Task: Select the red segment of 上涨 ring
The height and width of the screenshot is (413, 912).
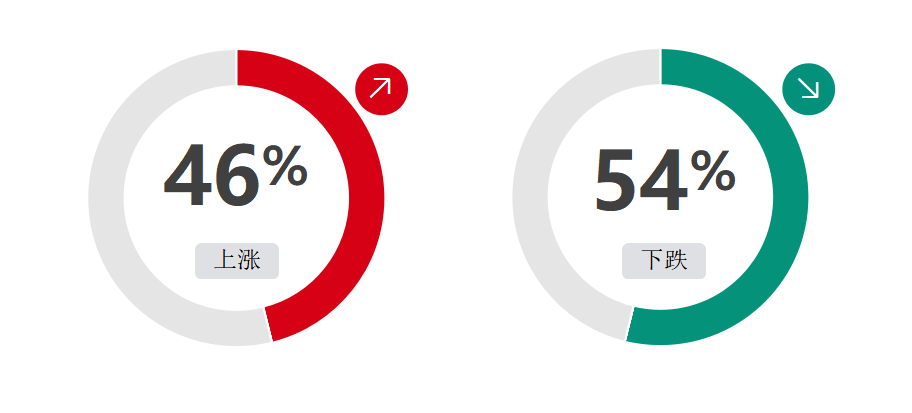Action: click(x=365, y=198)
